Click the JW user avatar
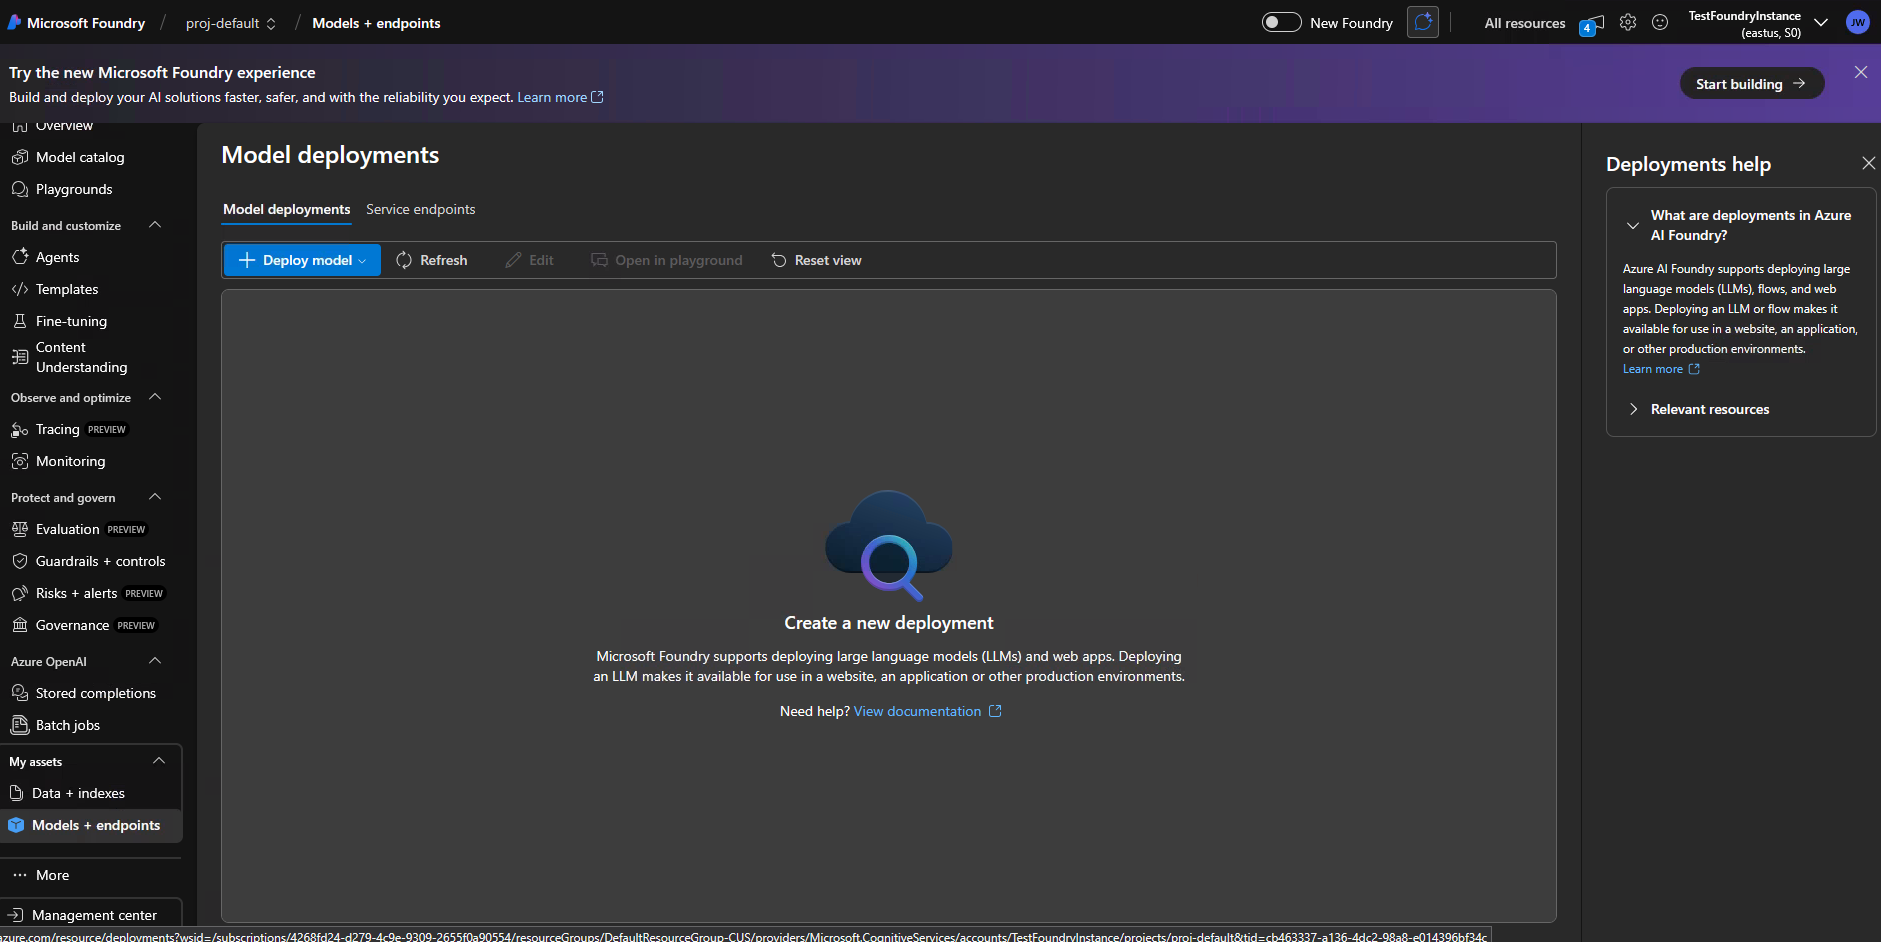This screenshot has height=942, width=1881. click(x=1857, y=23)
